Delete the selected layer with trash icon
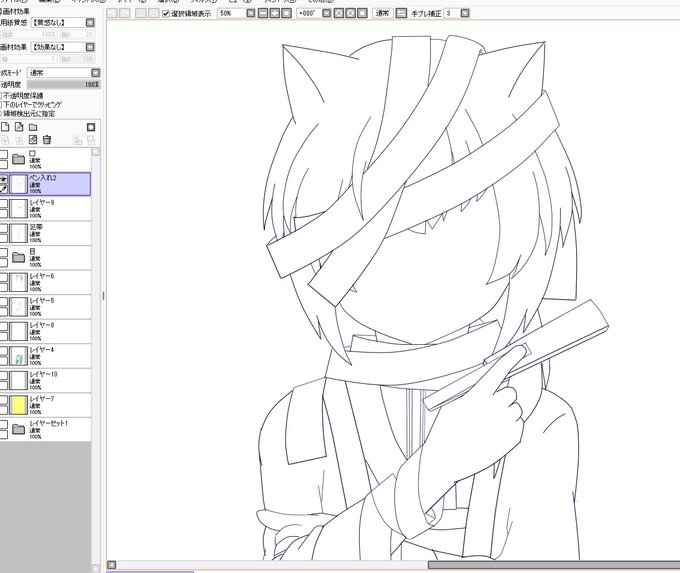This screenshot has height=573, width=680. (47, 140)
